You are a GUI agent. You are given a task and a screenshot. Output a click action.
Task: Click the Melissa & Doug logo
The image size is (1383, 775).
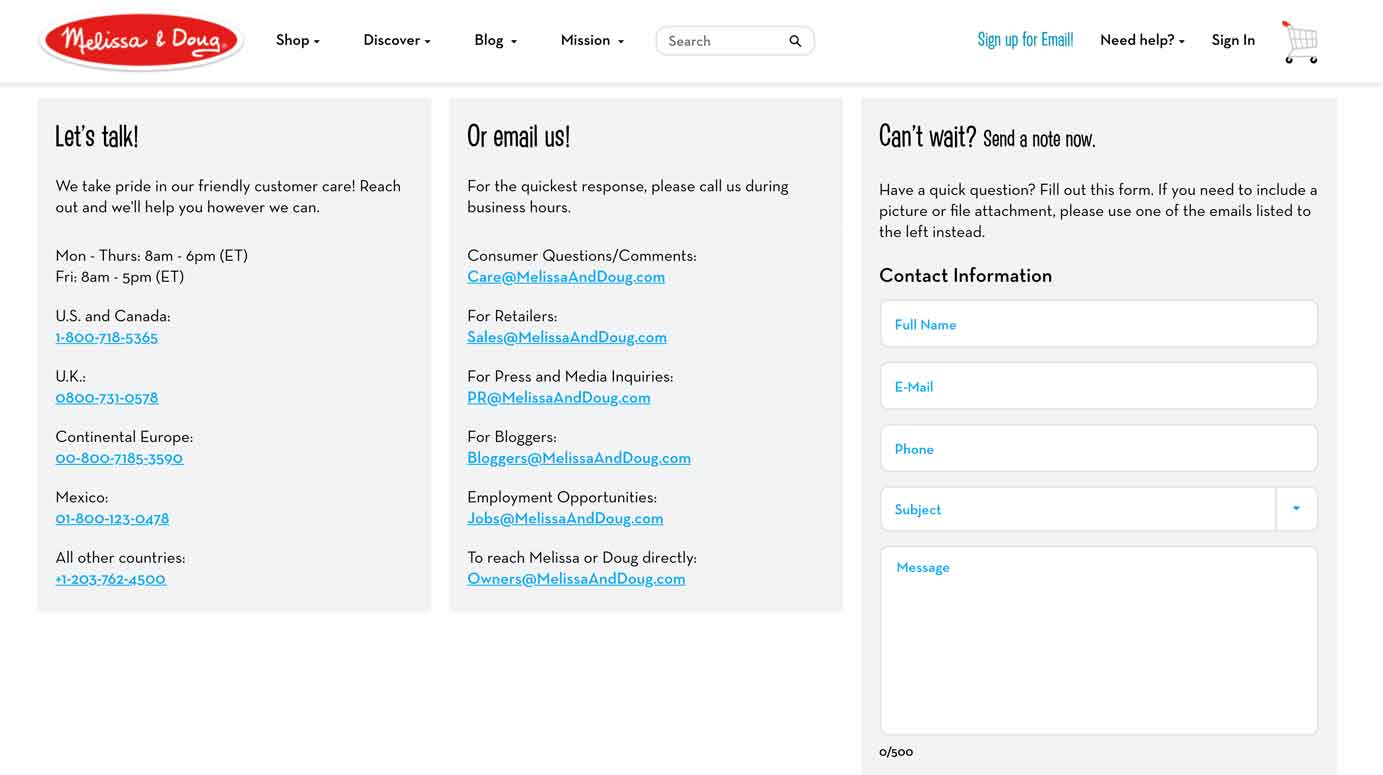(141, 41)
